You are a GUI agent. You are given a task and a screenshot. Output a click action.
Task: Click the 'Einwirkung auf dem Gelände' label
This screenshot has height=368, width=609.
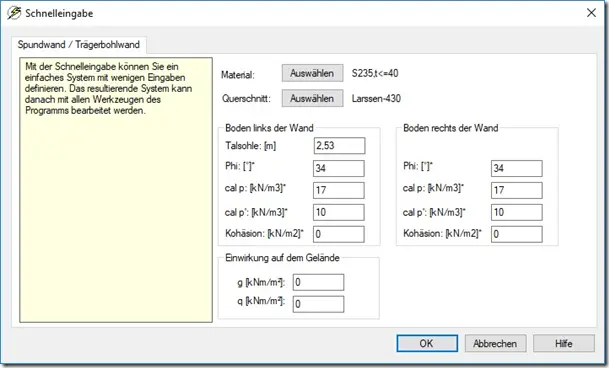pyautogui.click(x=282, y=258)
